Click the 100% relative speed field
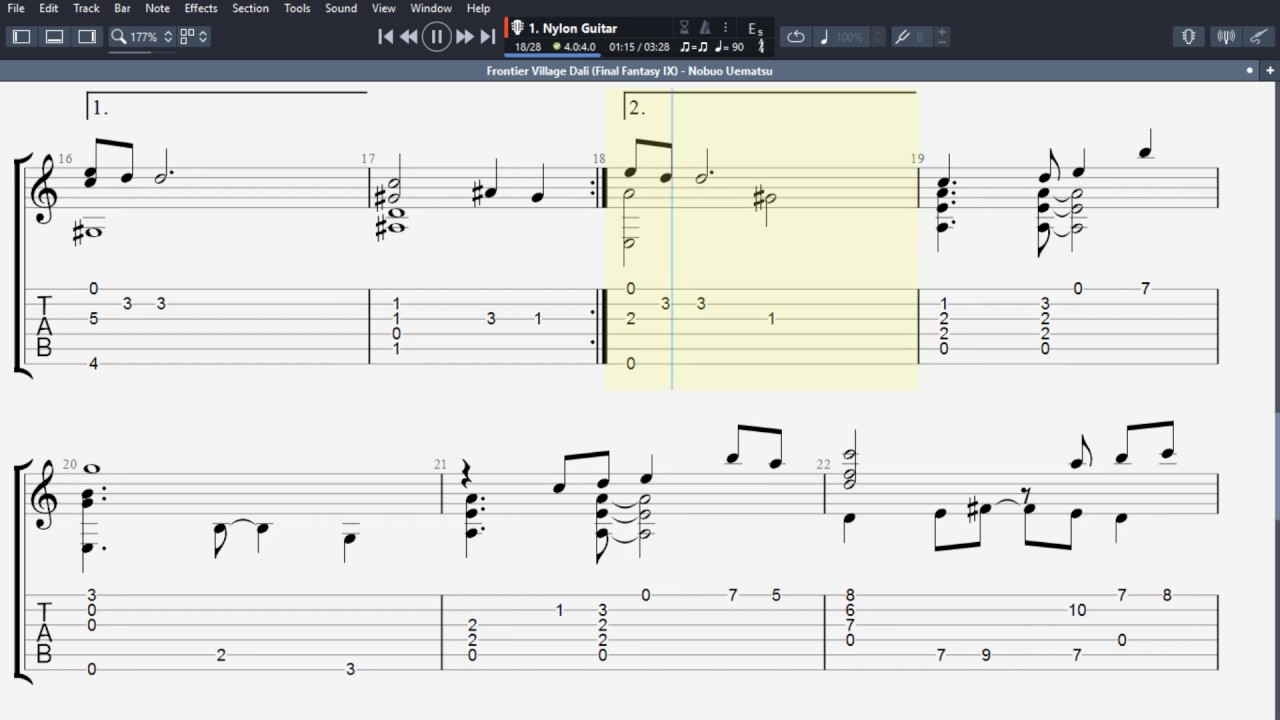This screenshot has width=1280, height=720. pos(851,37)
